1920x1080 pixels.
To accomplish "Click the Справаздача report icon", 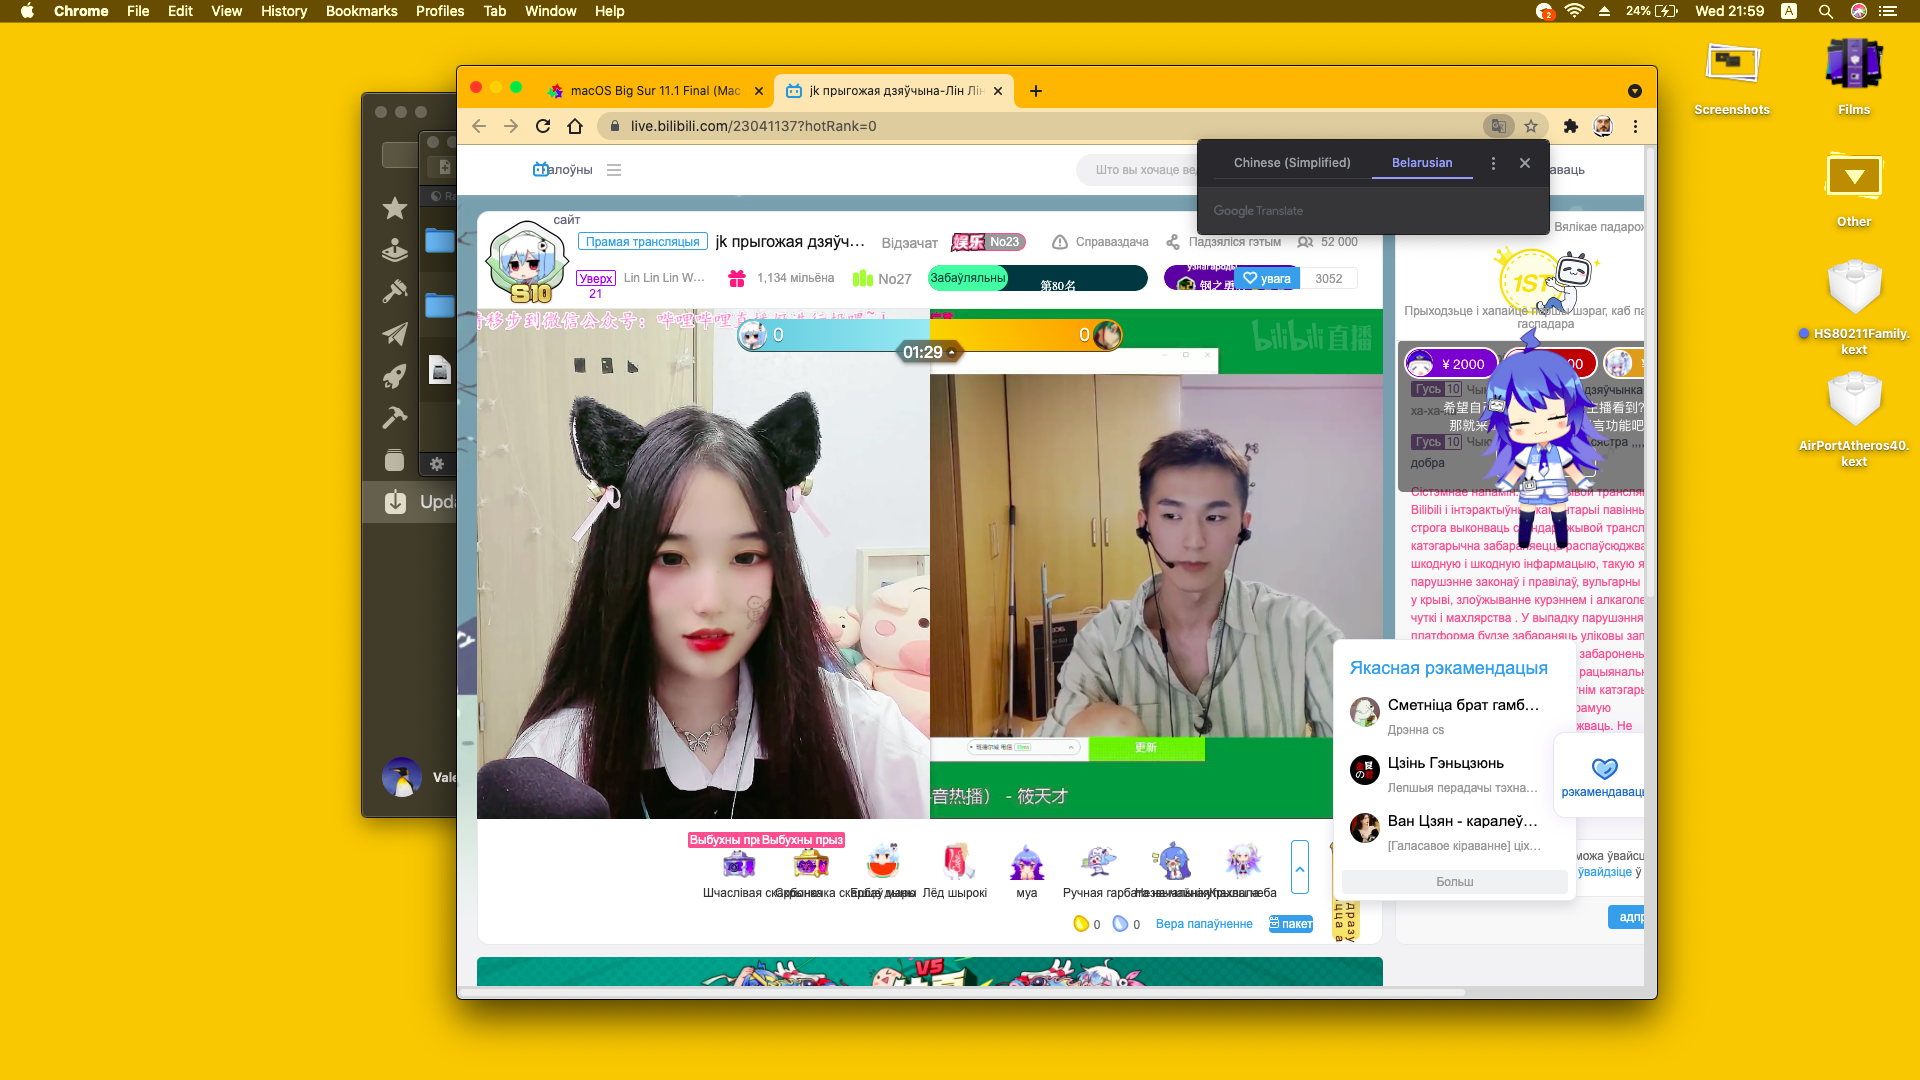I will (x=1060, y=242).
